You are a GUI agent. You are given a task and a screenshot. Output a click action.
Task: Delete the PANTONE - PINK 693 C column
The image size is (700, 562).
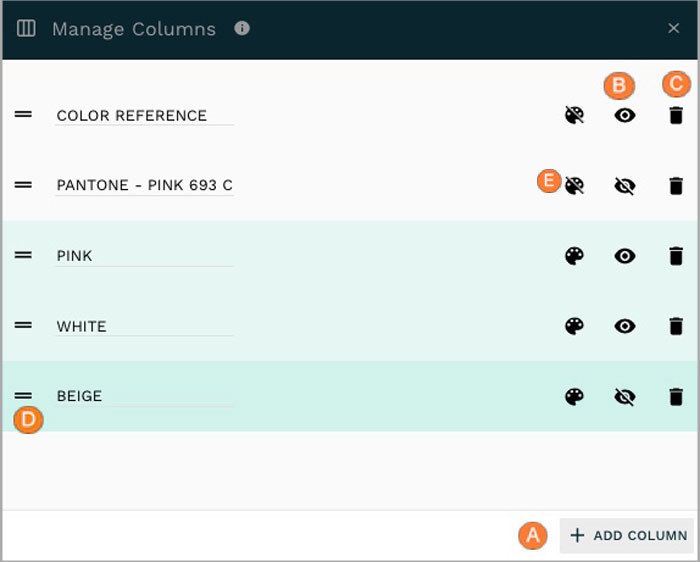[676, 186]
